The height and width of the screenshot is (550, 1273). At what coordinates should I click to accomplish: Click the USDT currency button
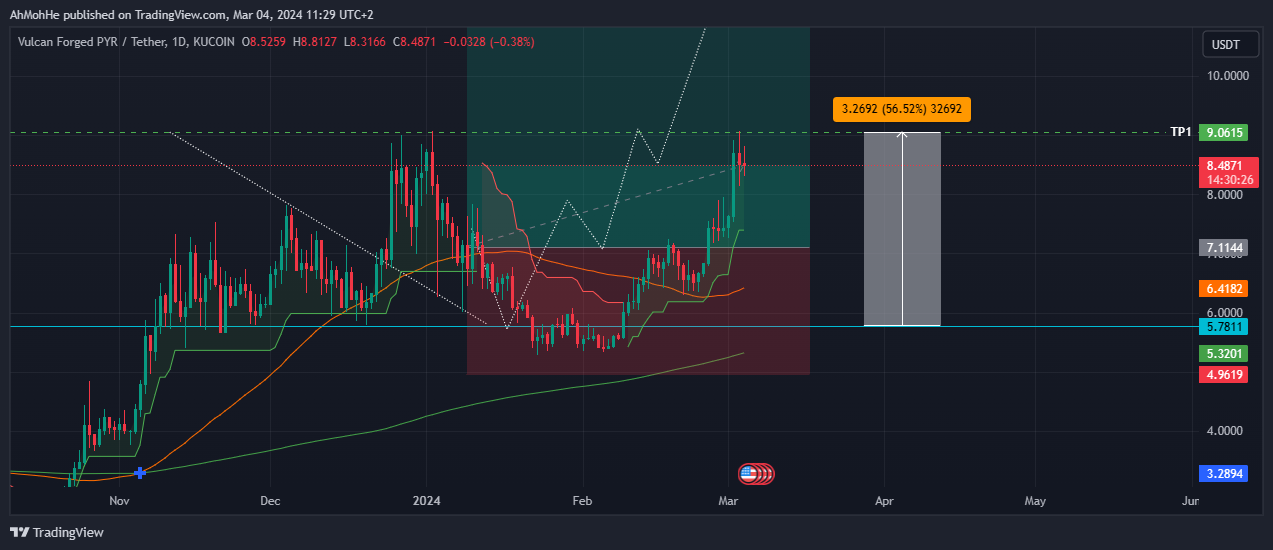[x=1230, y=44]
